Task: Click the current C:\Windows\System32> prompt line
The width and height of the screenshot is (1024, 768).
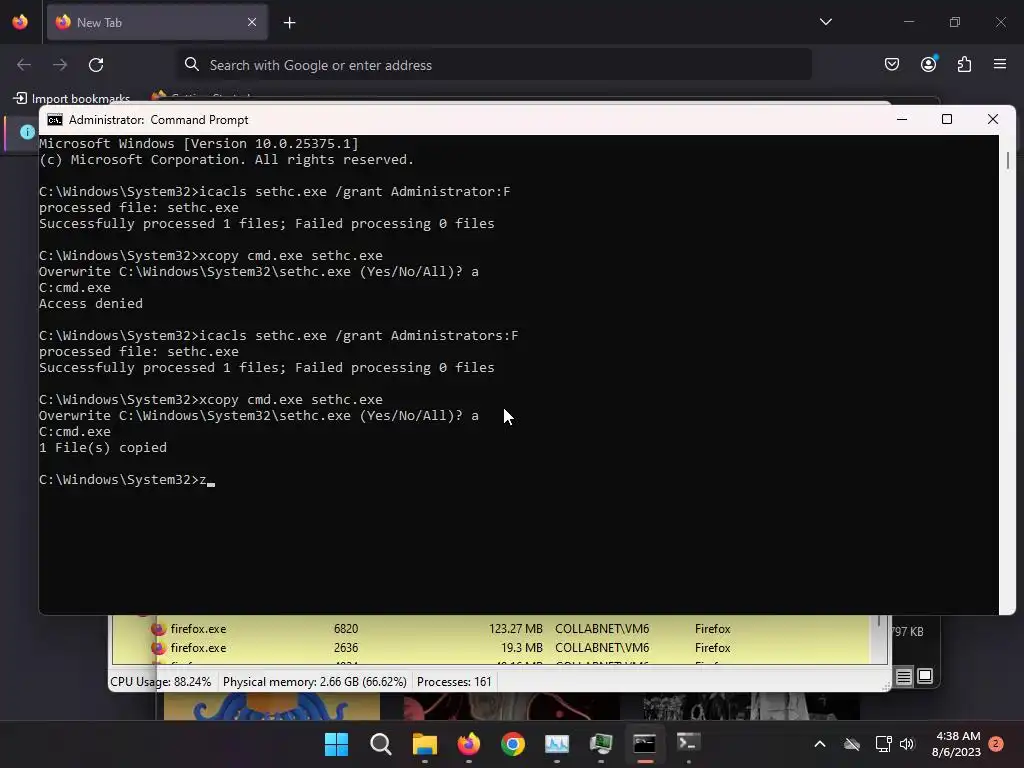Action: (x=127, y=480)
